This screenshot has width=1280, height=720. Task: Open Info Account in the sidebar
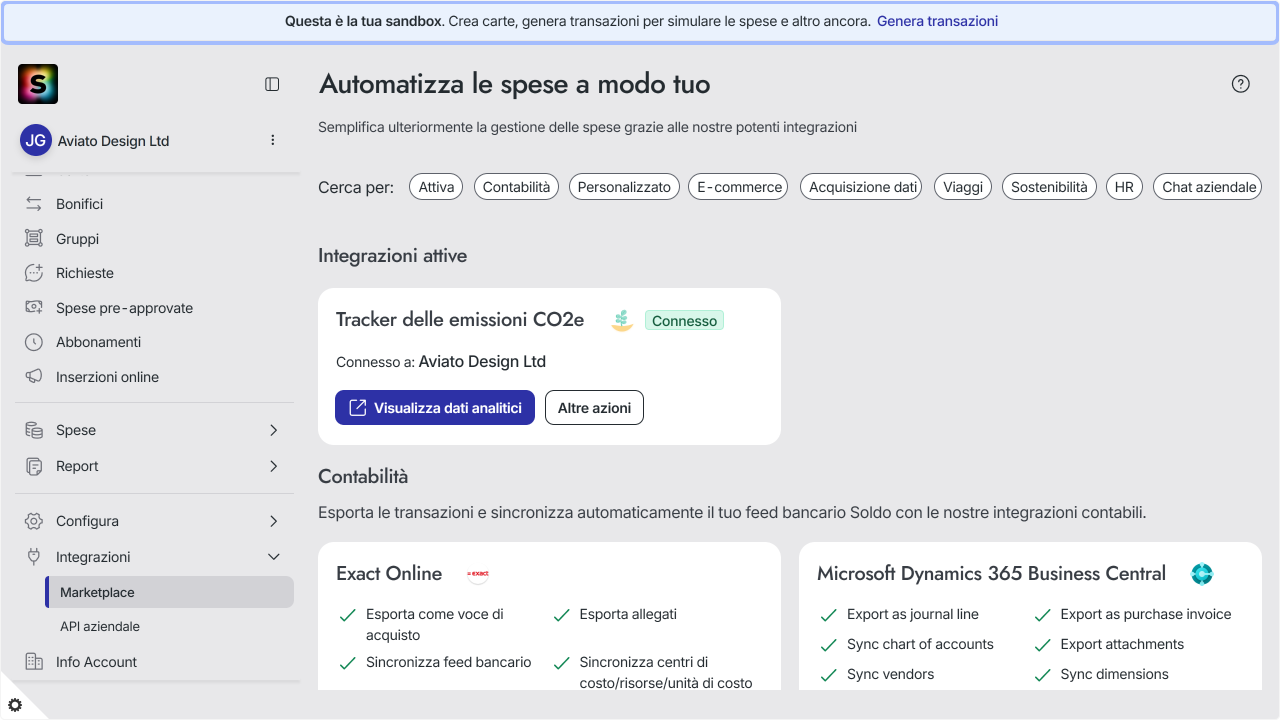click(x=96, y=662)
